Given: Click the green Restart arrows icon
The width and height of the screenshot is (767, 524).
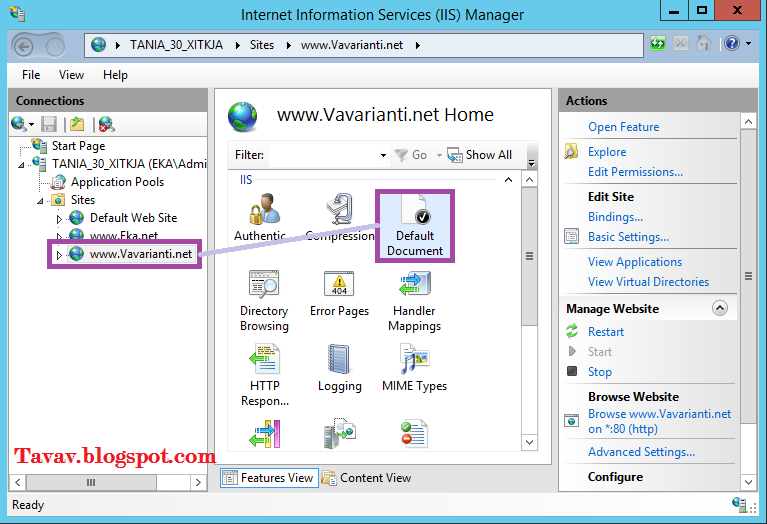Looking at the screenshot, I should click(x=572, y=331).
